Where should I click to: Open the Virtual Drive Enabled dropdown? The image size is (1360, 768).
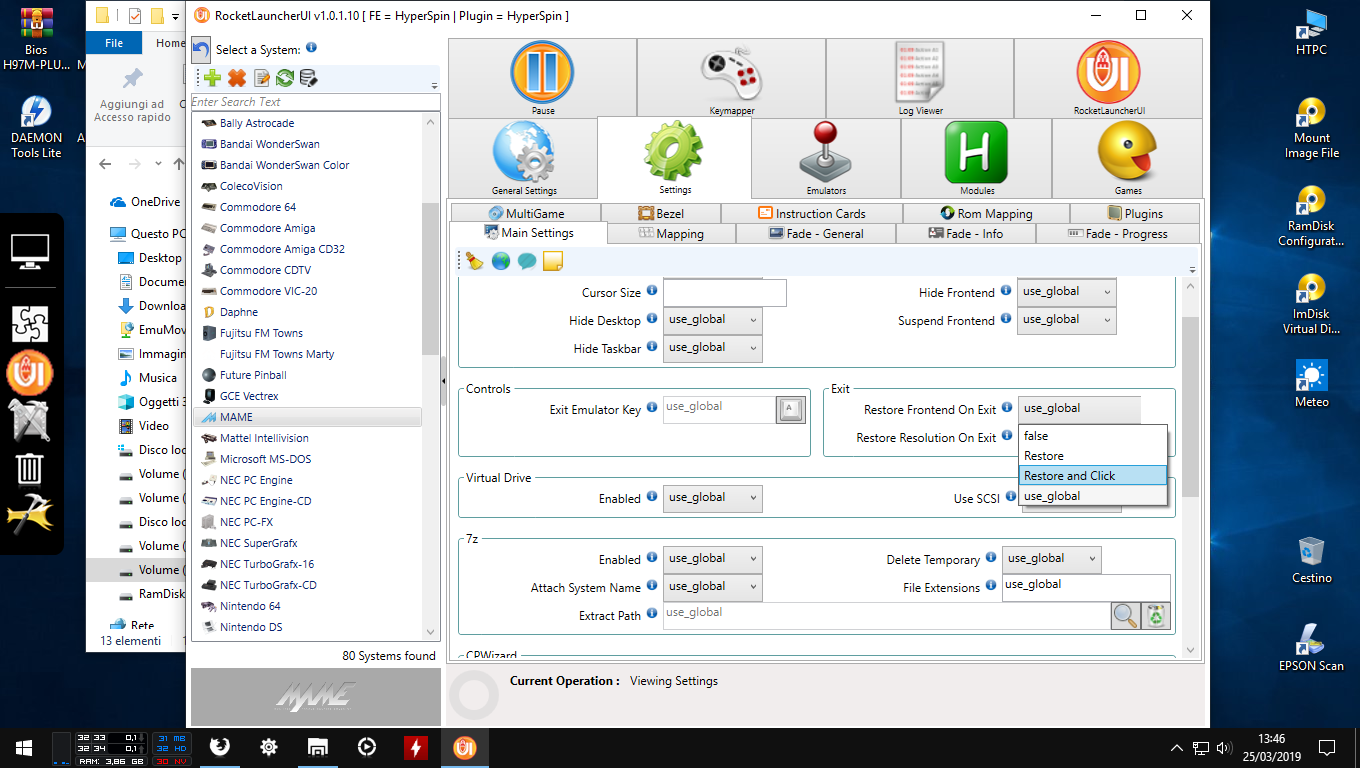[x=712, y=497]
